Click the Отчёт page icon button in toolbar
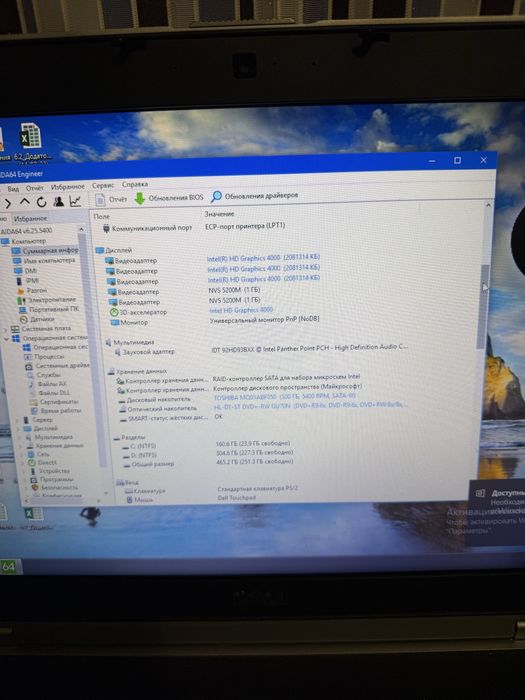The height and width of the screenshot is (700, 525). coord(112,200)
